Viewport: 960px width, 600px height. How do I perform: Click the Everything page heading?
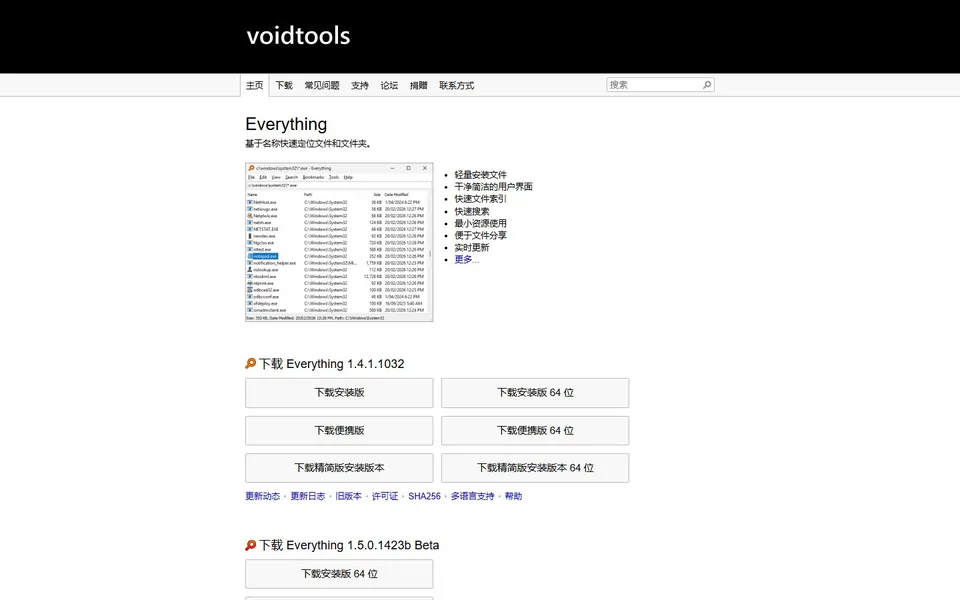click(x=286, y=124)
